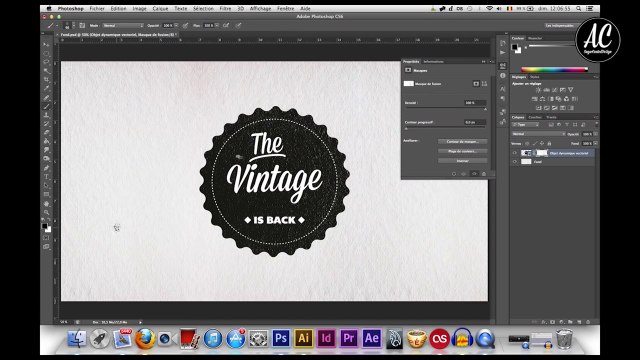The height and width of the screenshot is (360, 640).
Task: Select the Quick Selection tool
Action: (47, 71)
